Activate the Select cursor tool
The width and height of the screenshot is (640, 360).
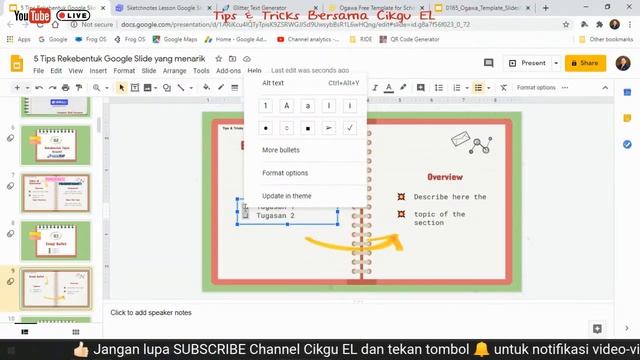pyautogui.click(x=121, y=88)
